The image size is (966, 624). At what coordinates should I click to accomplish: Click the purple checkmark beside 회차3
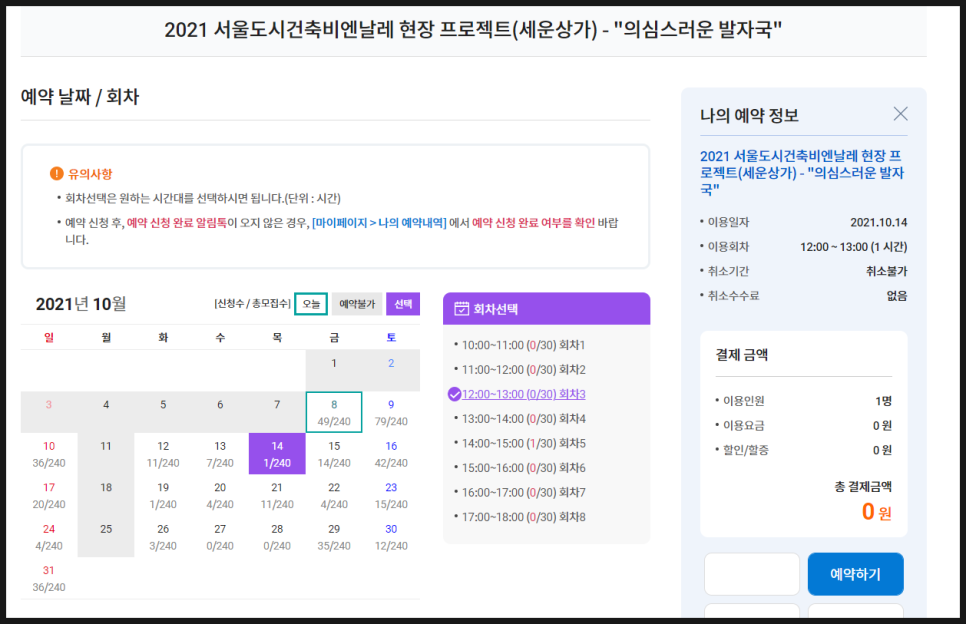(454, 394)
